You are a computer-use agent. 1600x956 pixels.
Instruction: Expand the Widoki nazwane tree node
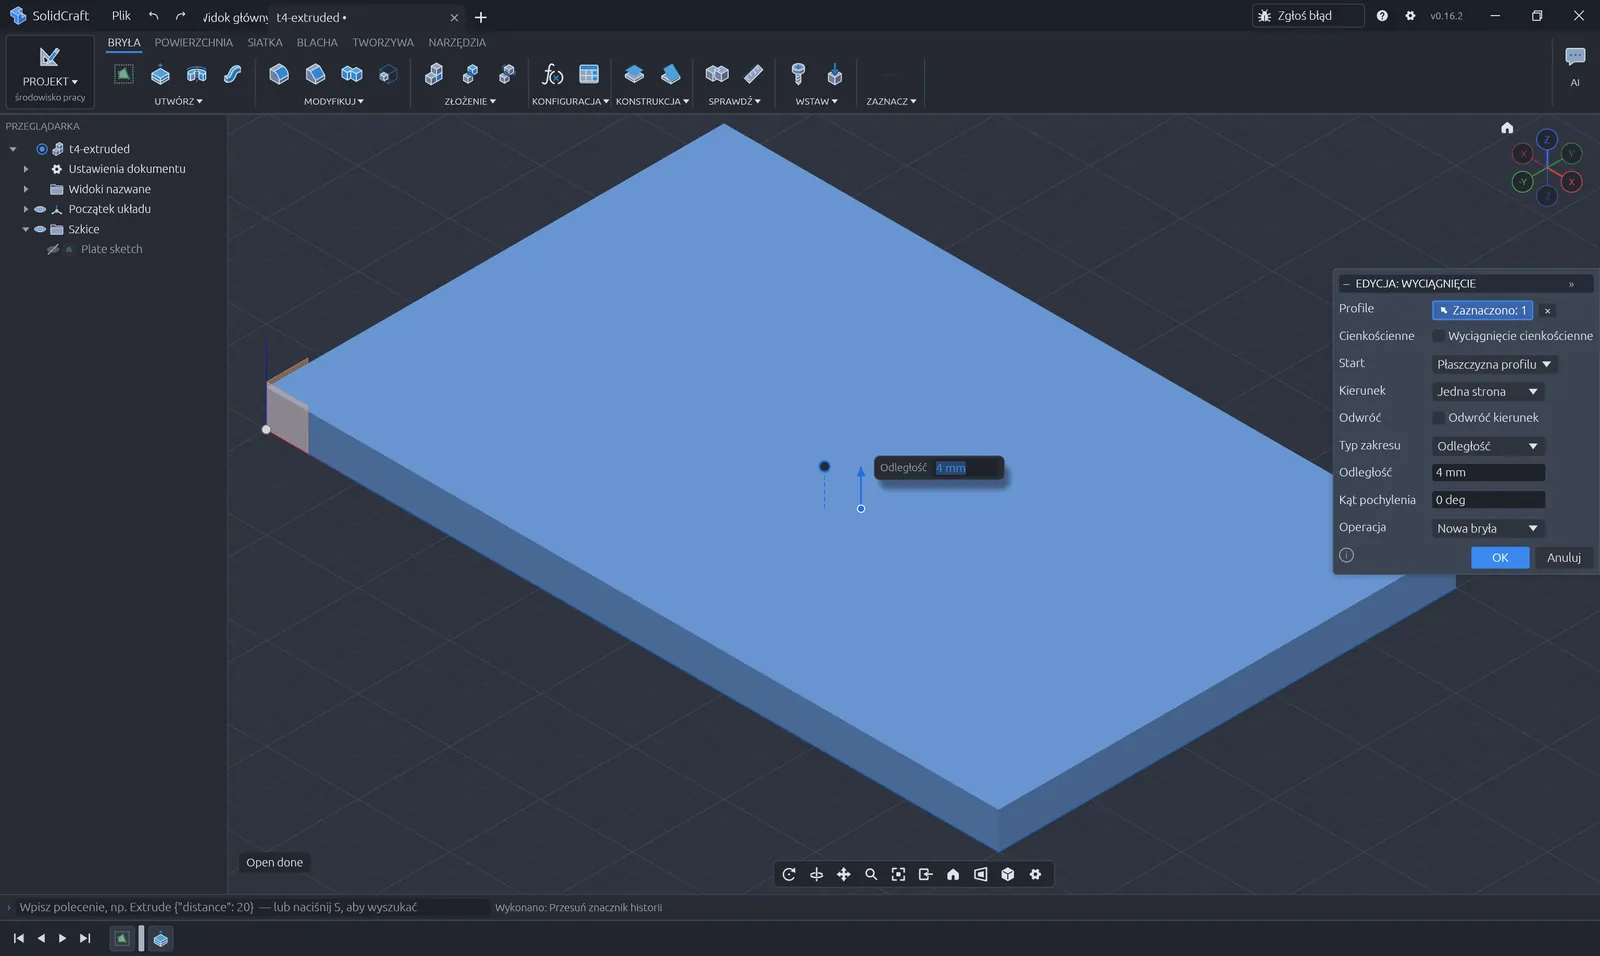point(26,189)
